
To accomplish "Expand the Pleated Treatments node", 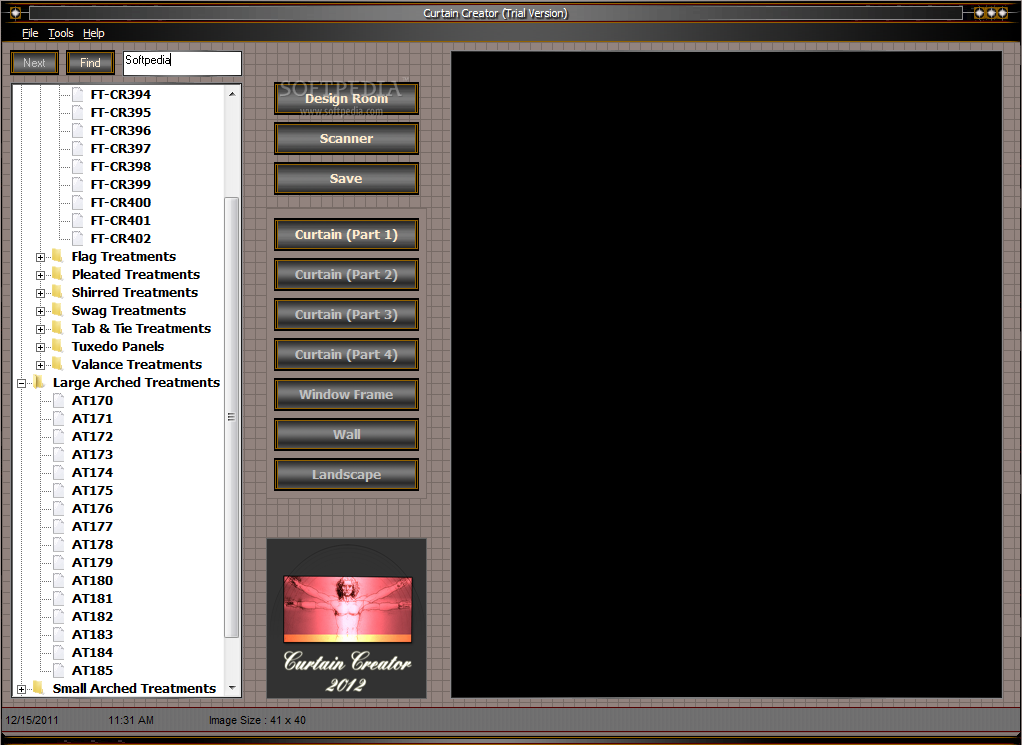I will click(40, 275).
